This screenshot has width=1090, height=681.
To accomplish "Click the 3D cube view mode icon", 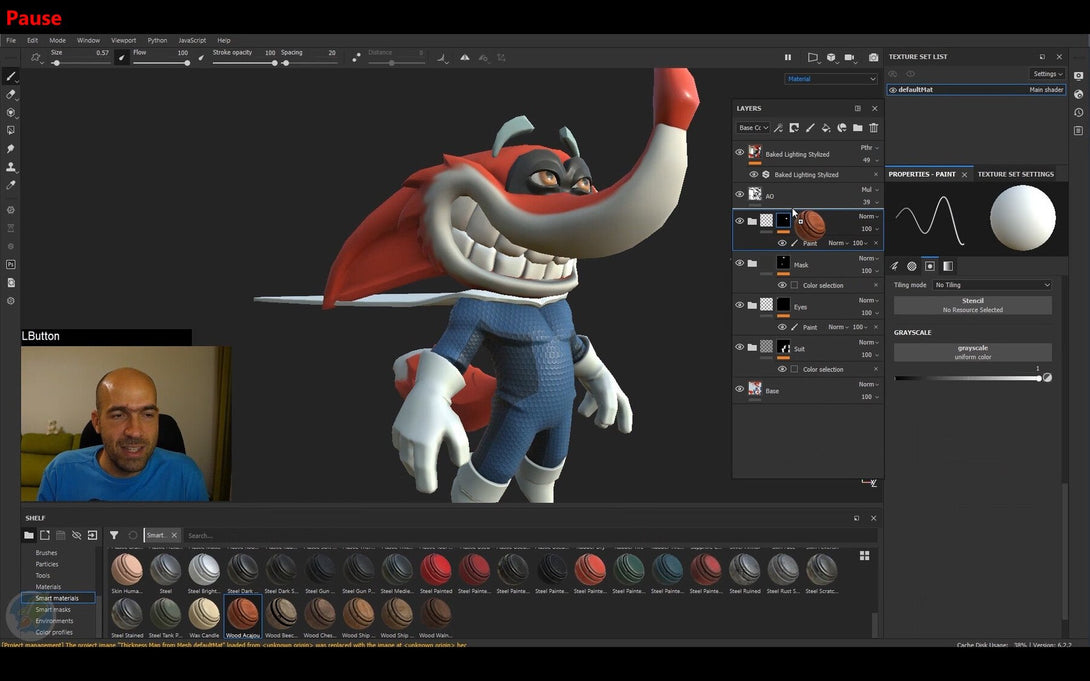I will pos(831,58).
